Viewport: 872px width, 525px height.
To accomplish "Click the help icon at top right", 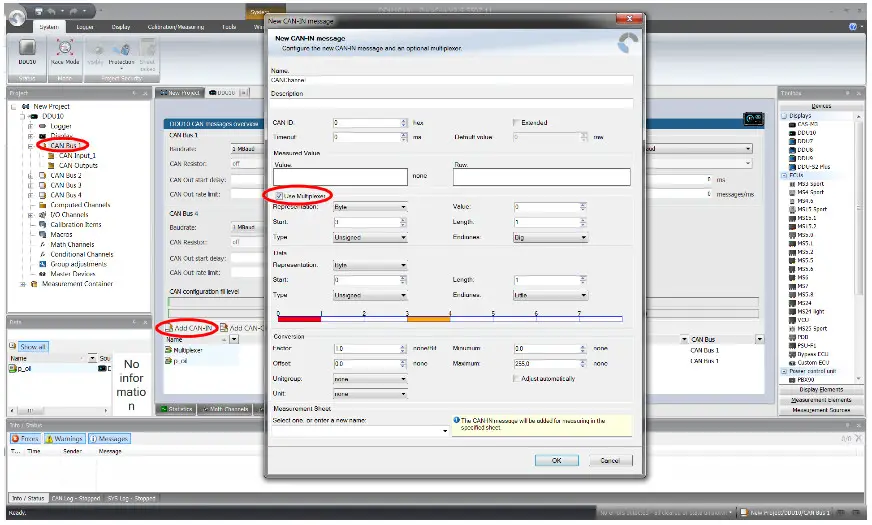I will (x=853, y=27).
